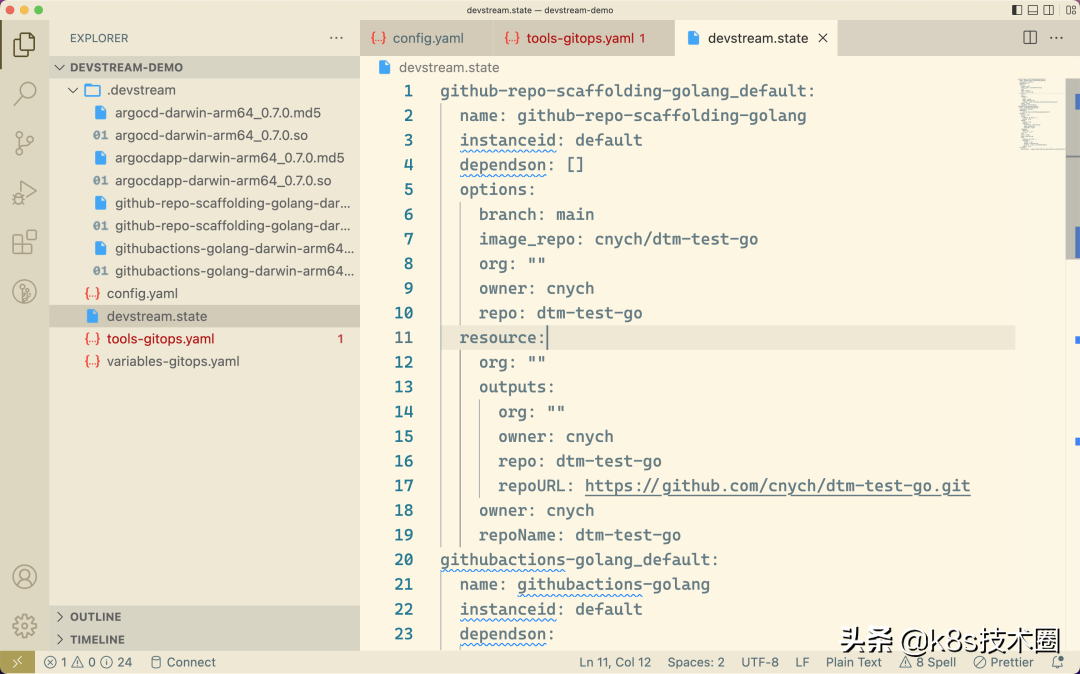1080x674 pixels.
Task: Click the editor vertical scrollbar
Action: pyautogui.click(x=1072, y=169)
